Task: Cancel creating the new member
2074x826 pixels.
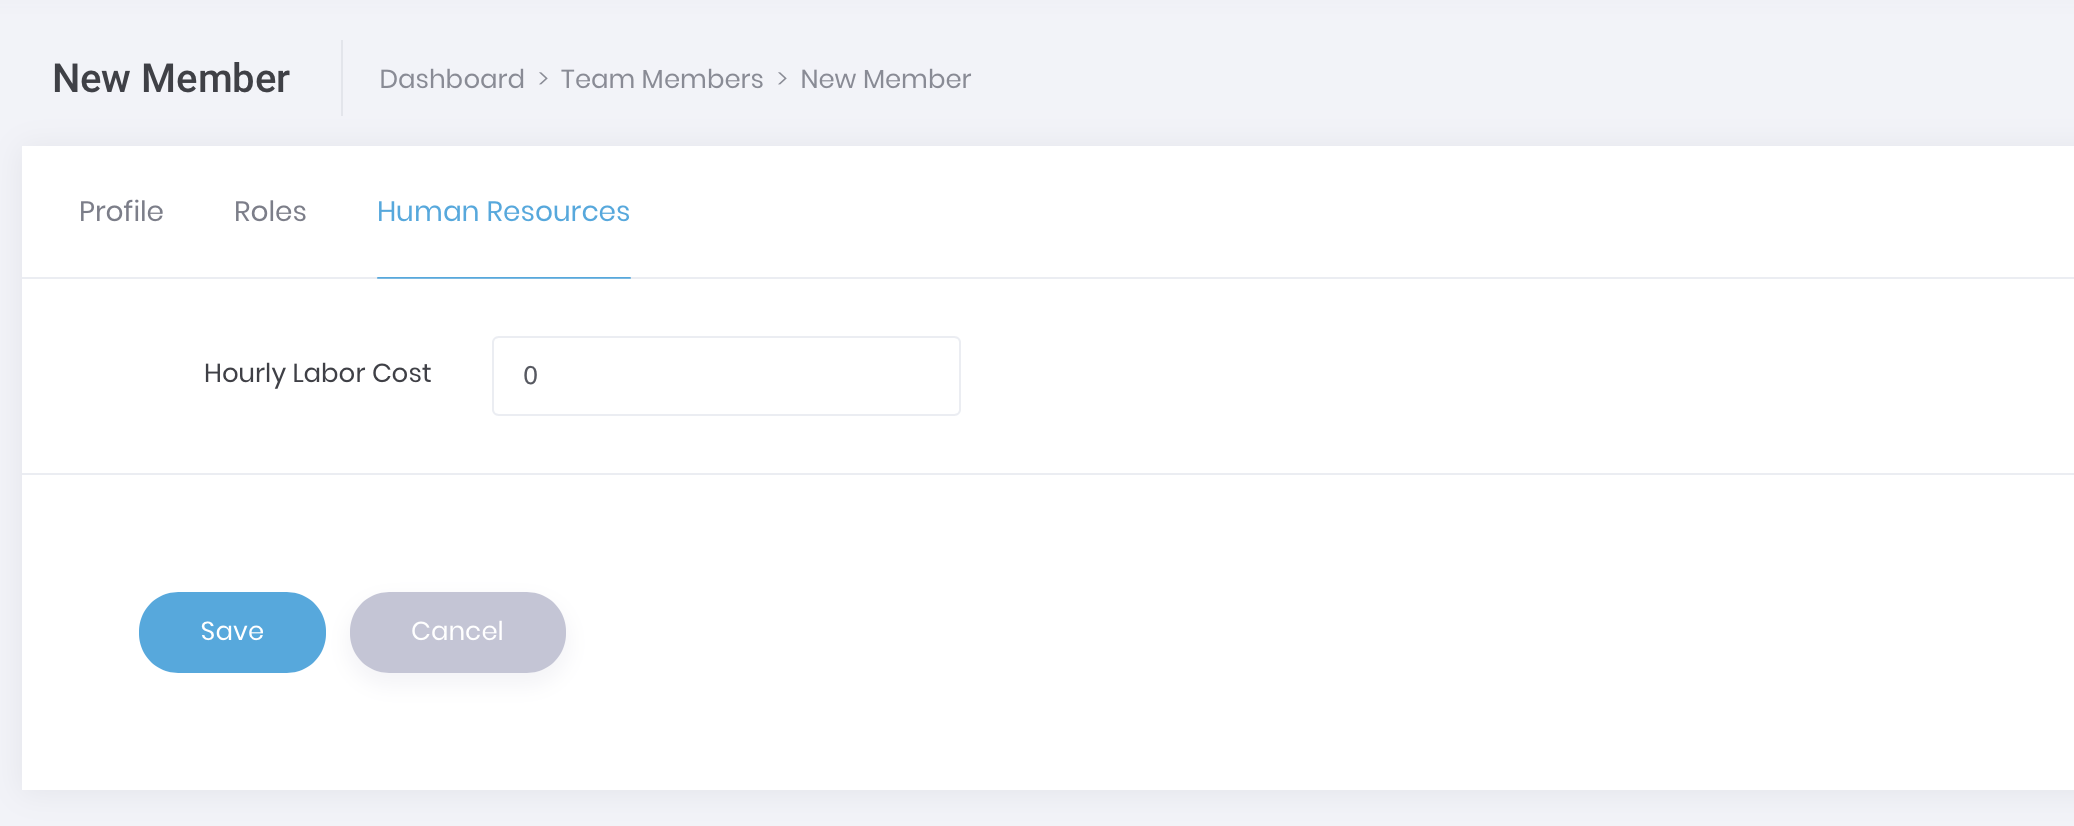Action: point(458,632)
